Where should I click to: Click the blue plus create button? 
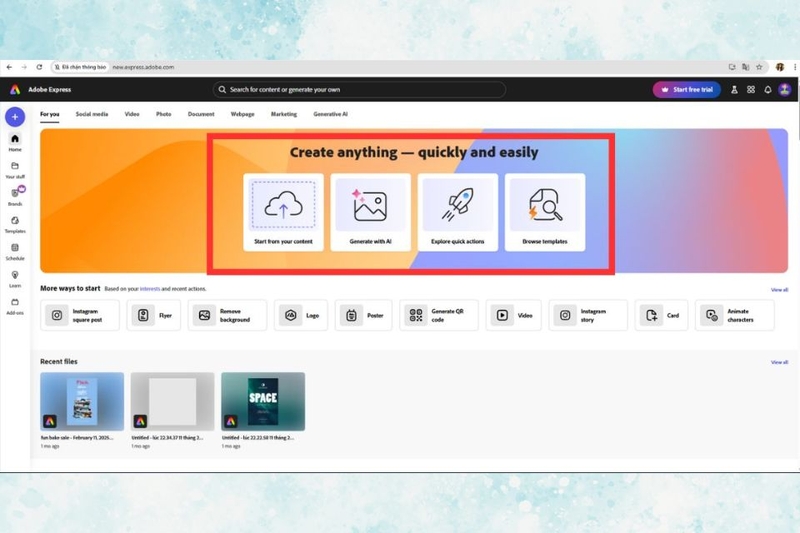(x=15, y=117)
